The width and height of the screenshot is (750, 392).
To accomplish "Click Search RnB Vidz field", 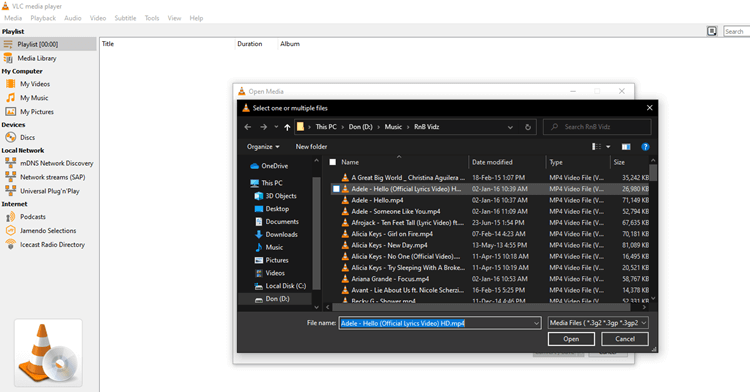I will click(597, 127).
